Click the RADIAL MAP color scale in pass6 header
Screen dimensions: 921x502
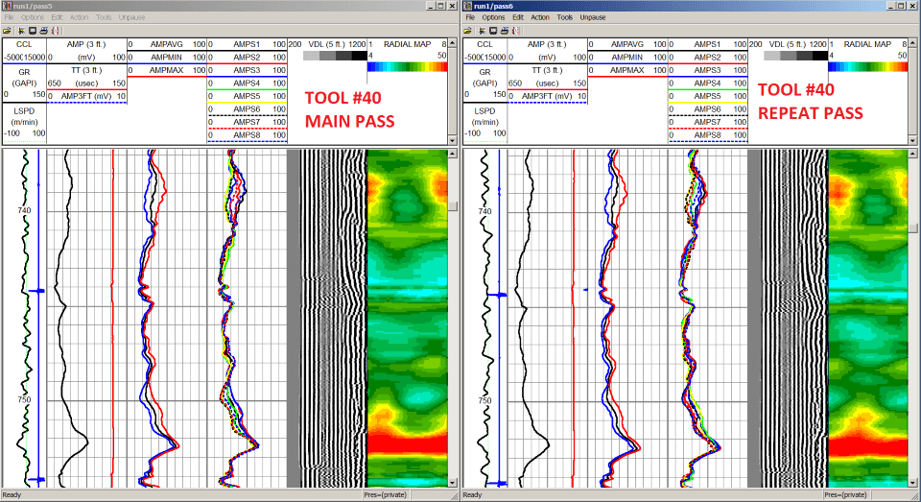point(868,68)
